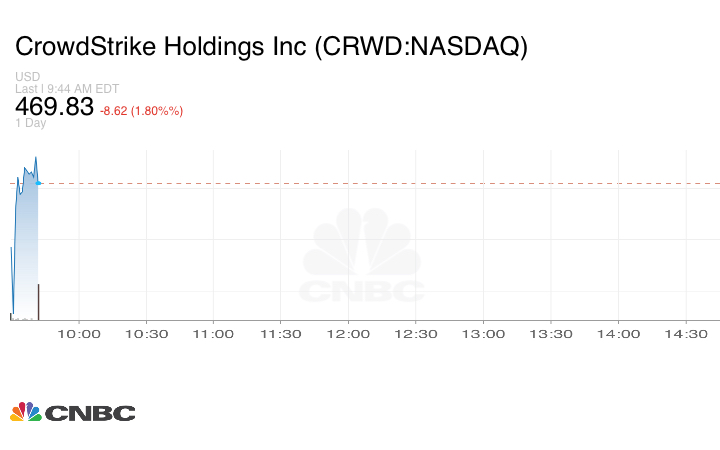Viewport: 720px width, 450px height.
Task: Click the 13:00 time axis label
Action: (x=483, y=334)
